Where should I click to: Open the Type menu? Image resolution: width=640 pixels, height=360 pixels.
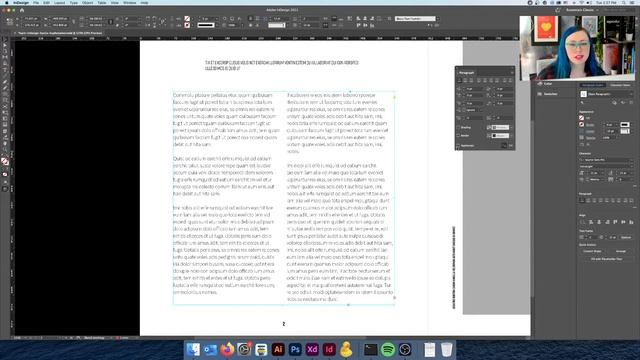pyautogui.click(x=73, y=2)
